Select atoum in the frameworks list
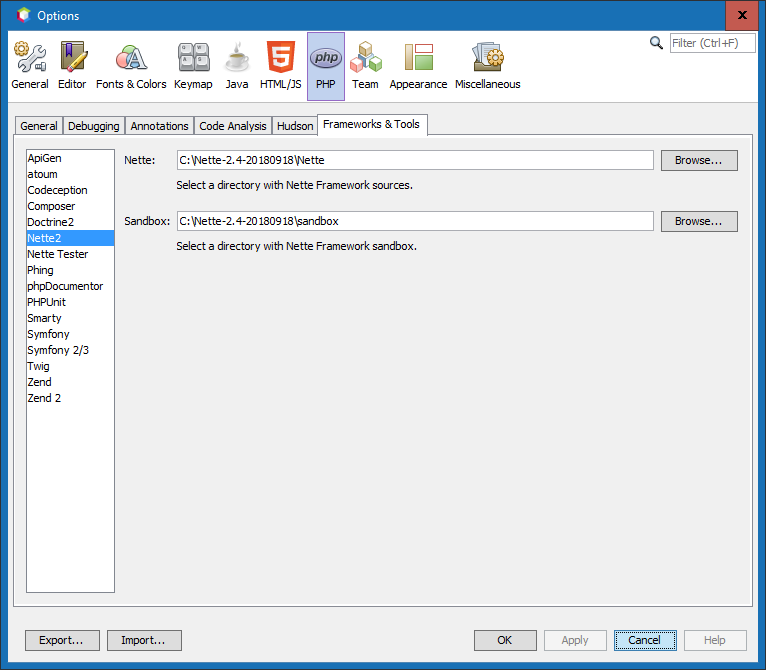 (70, 174)
